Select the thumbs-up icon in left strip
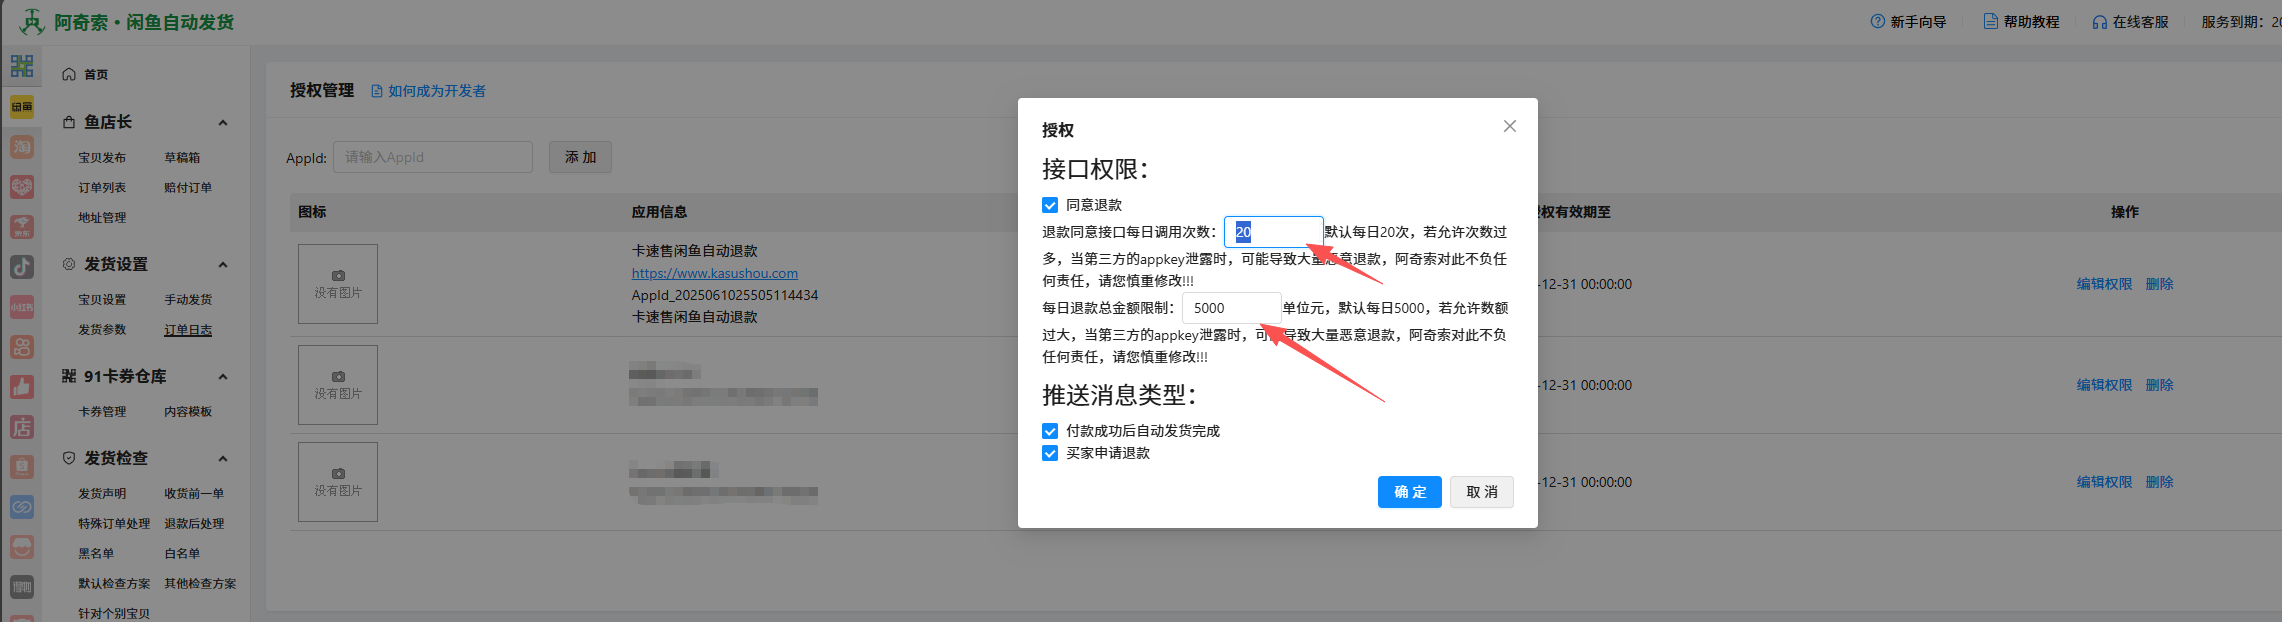Viewport: 2282px width, 622px height. tap(22, 387)
